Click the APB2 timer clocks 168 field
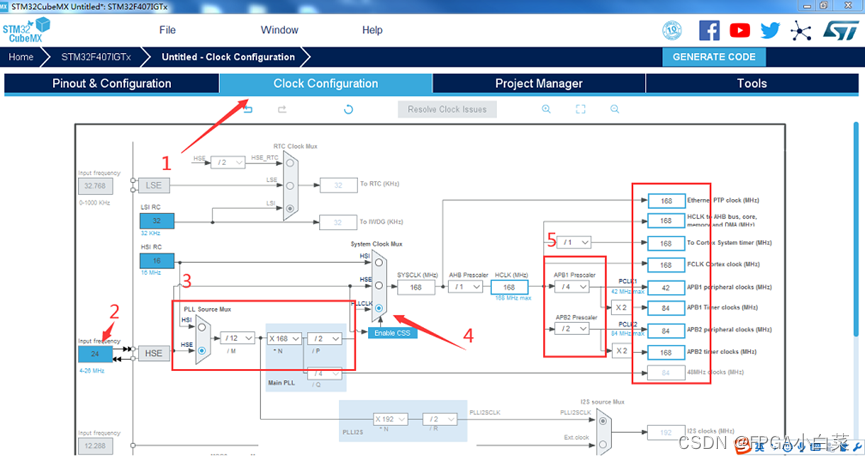The width and height of the screenshot is (865, 461). [666, 352]
